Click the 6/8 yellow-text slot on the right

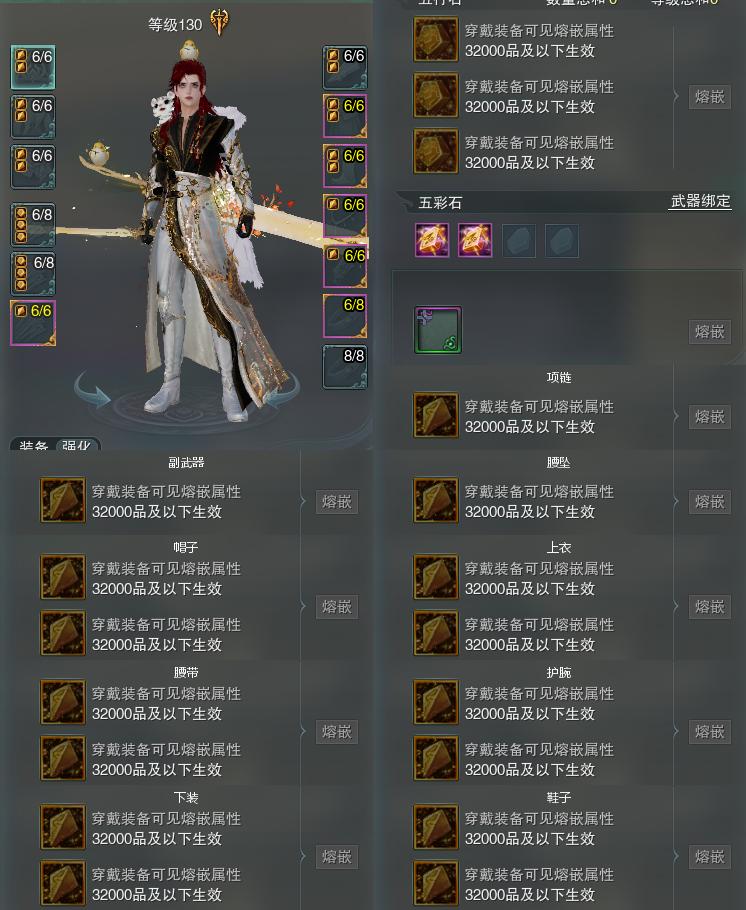pyautogui.click(x=345, y=316)
